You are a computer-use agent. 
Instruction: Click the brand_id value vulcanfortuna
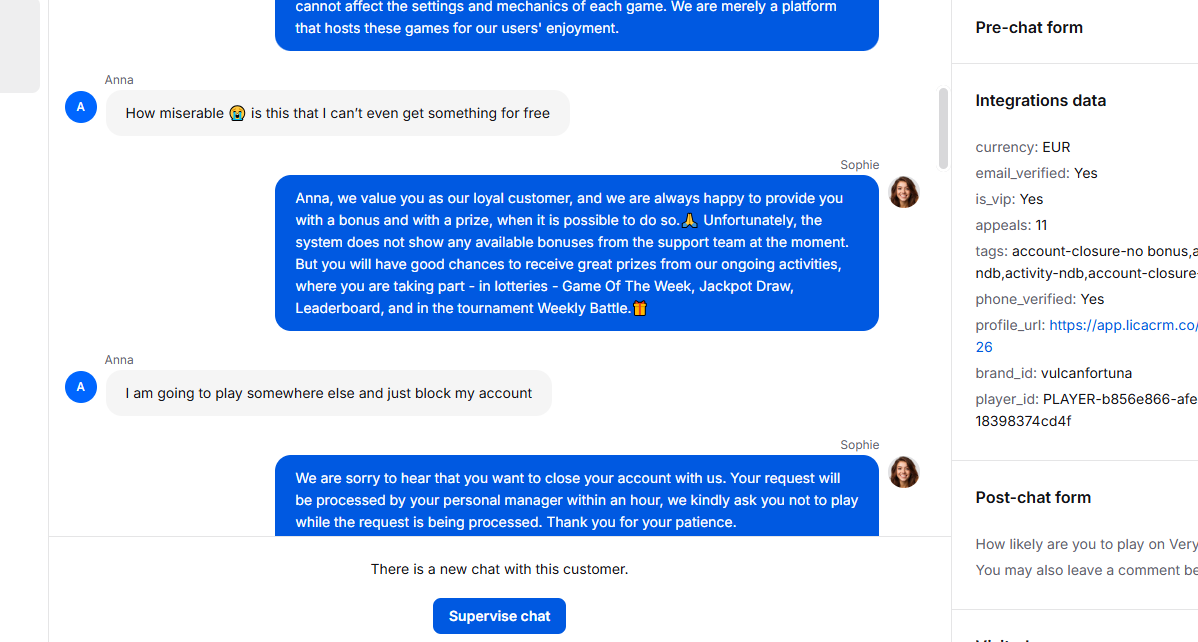(x=1086, y=373)
